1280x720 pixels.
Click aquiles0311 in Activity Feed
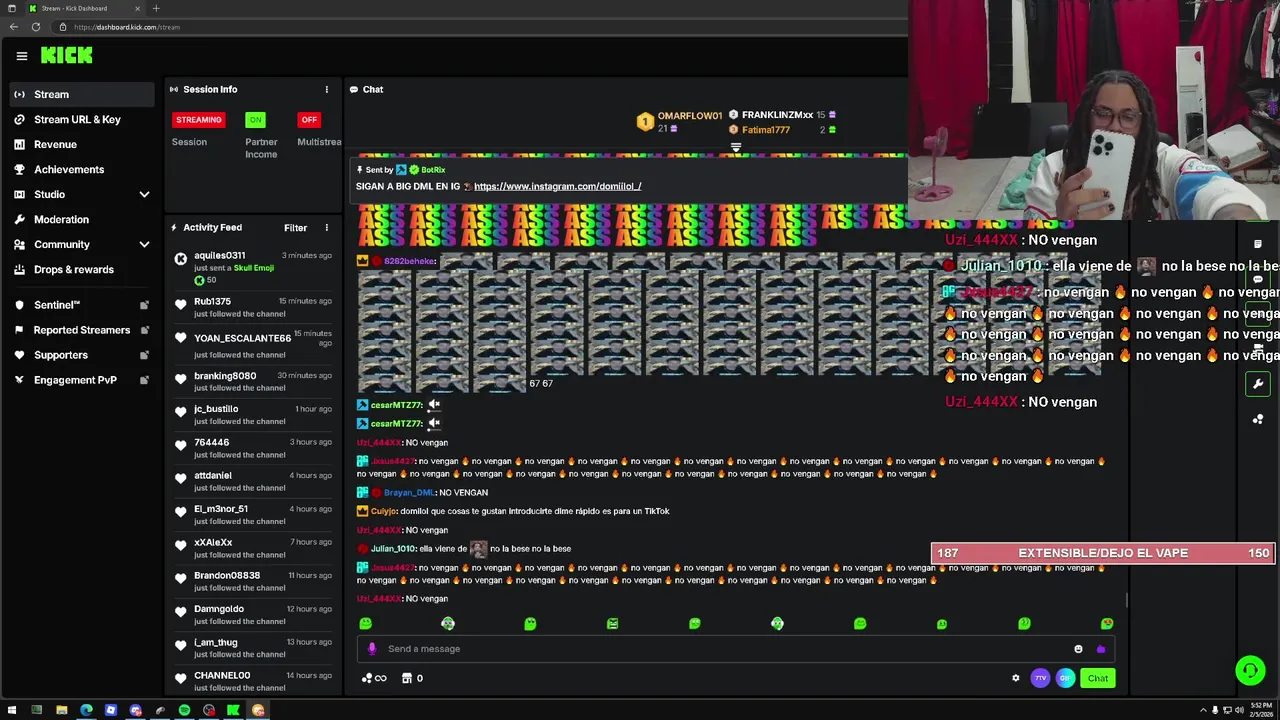[219, 256]
